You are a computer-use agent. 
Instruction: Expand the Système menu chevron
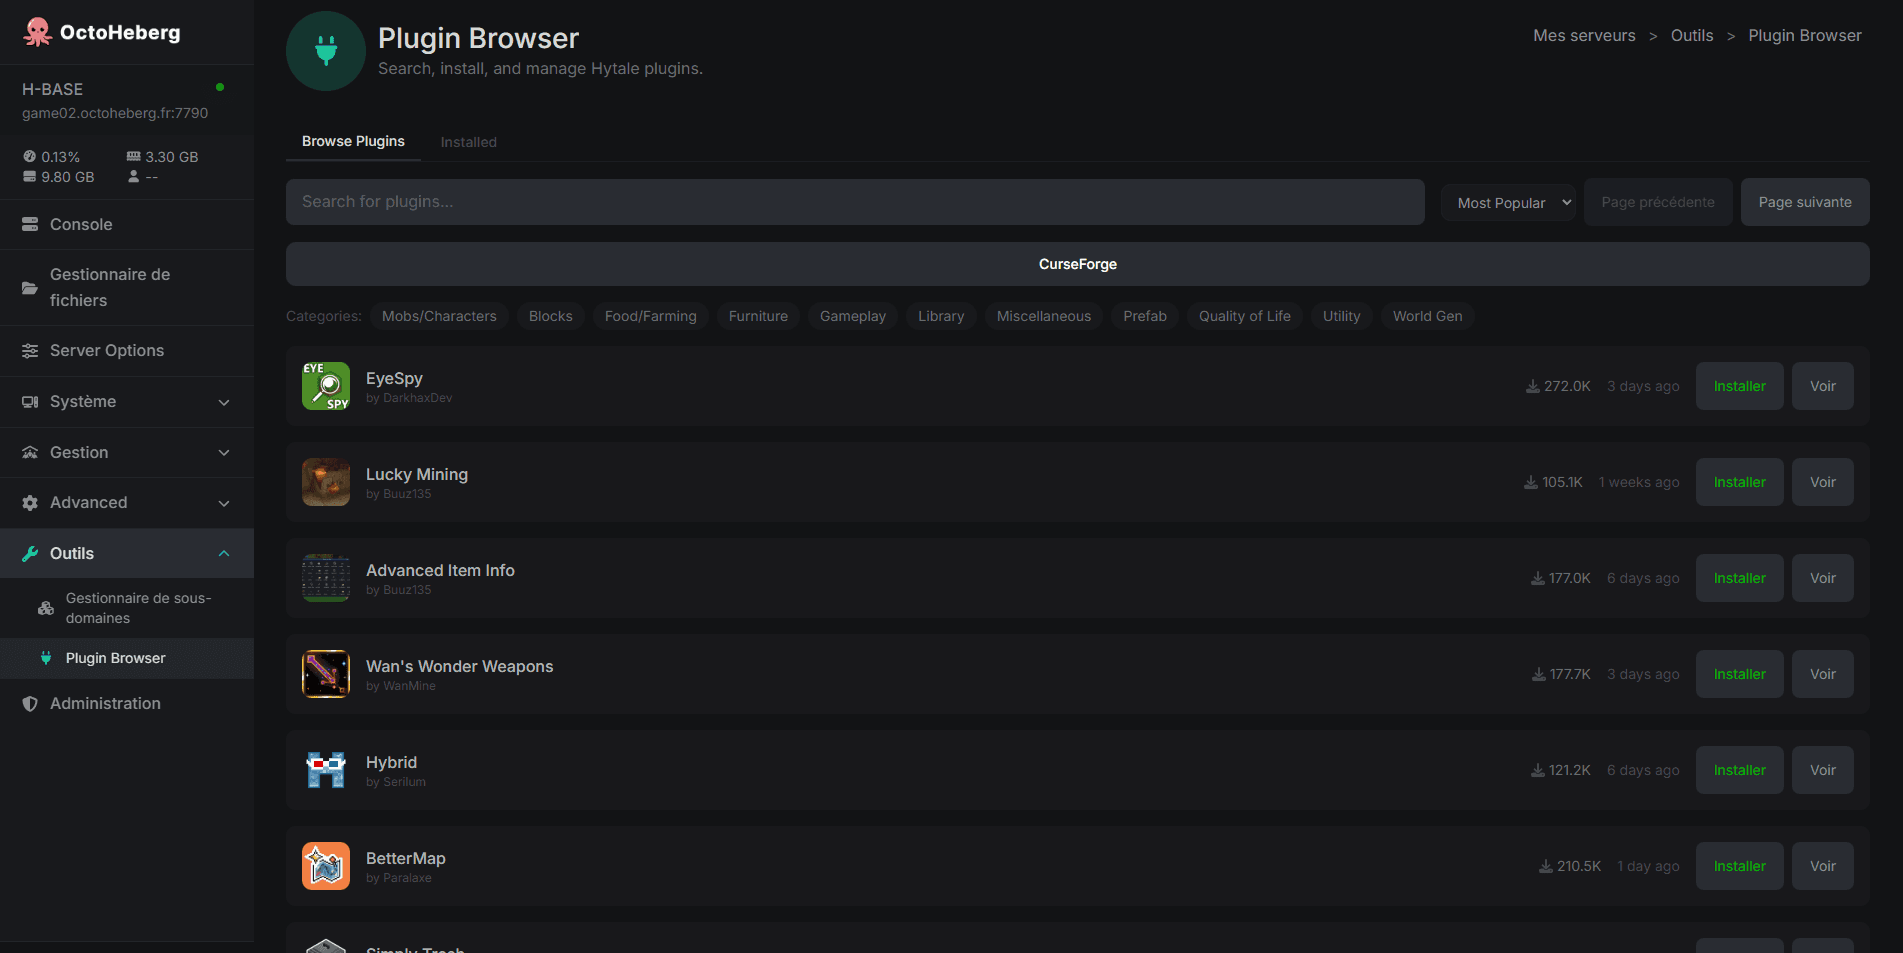(x=224, y=402)
